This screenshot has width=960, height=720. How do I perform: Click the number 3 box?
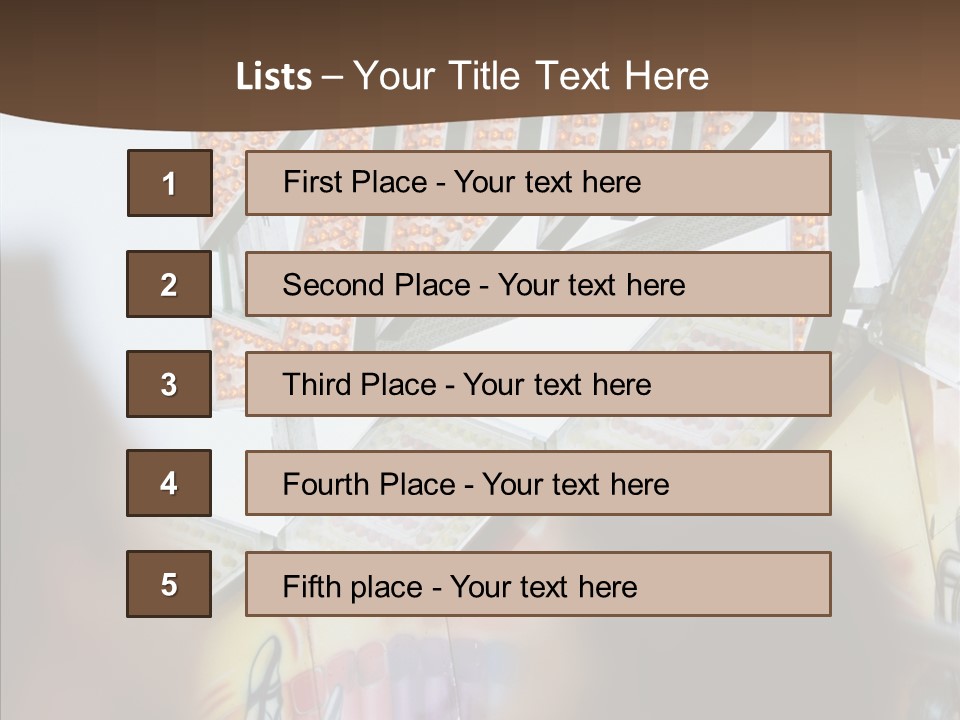tap(169, 384)
